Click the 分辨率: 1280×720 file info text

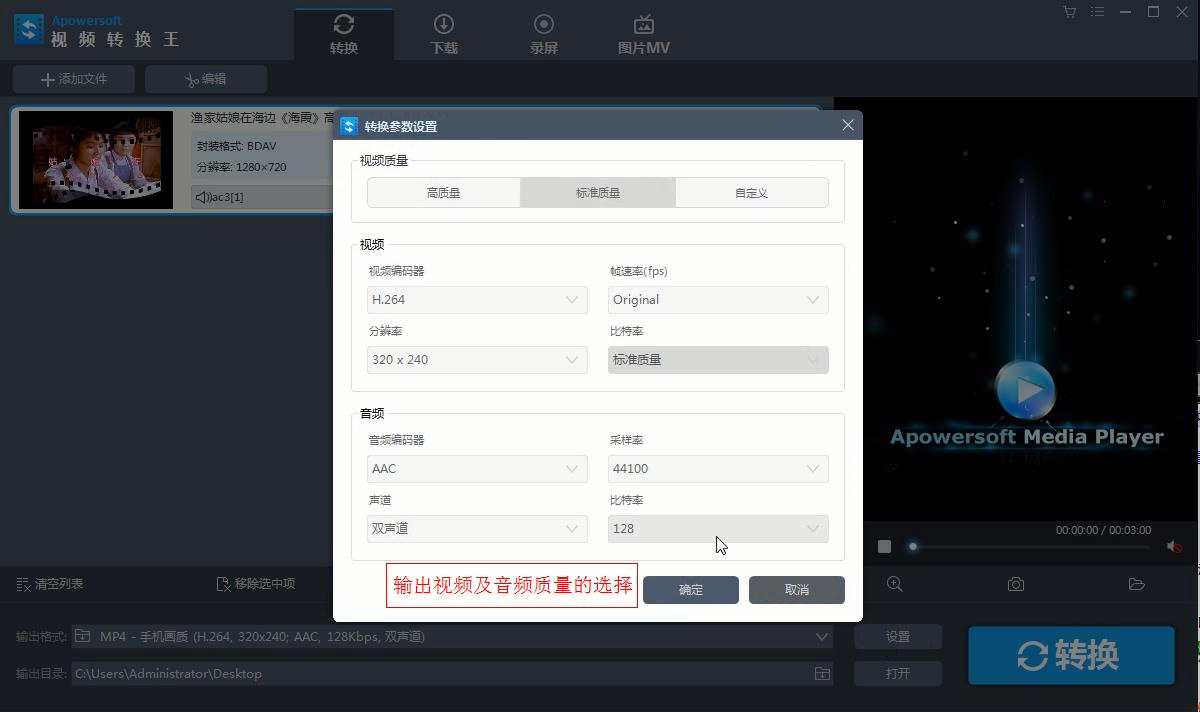pyautogui.click(x=242, y=167)
